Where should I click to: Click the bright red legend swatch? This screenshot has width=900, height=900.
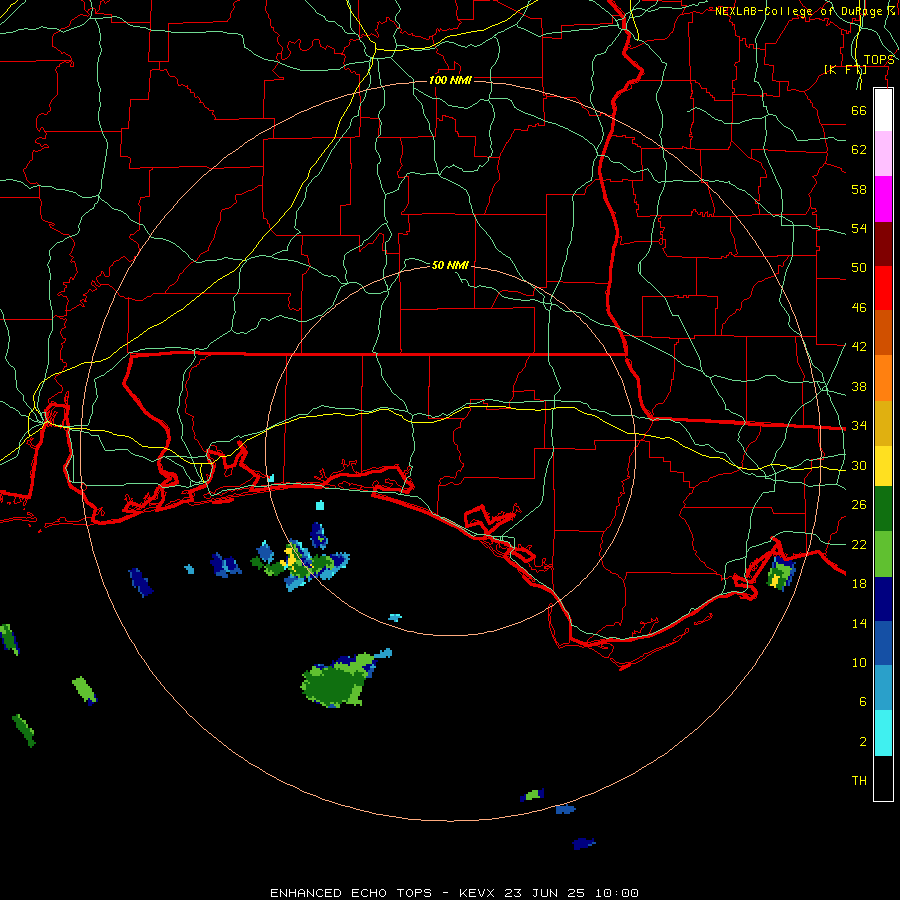883,288
